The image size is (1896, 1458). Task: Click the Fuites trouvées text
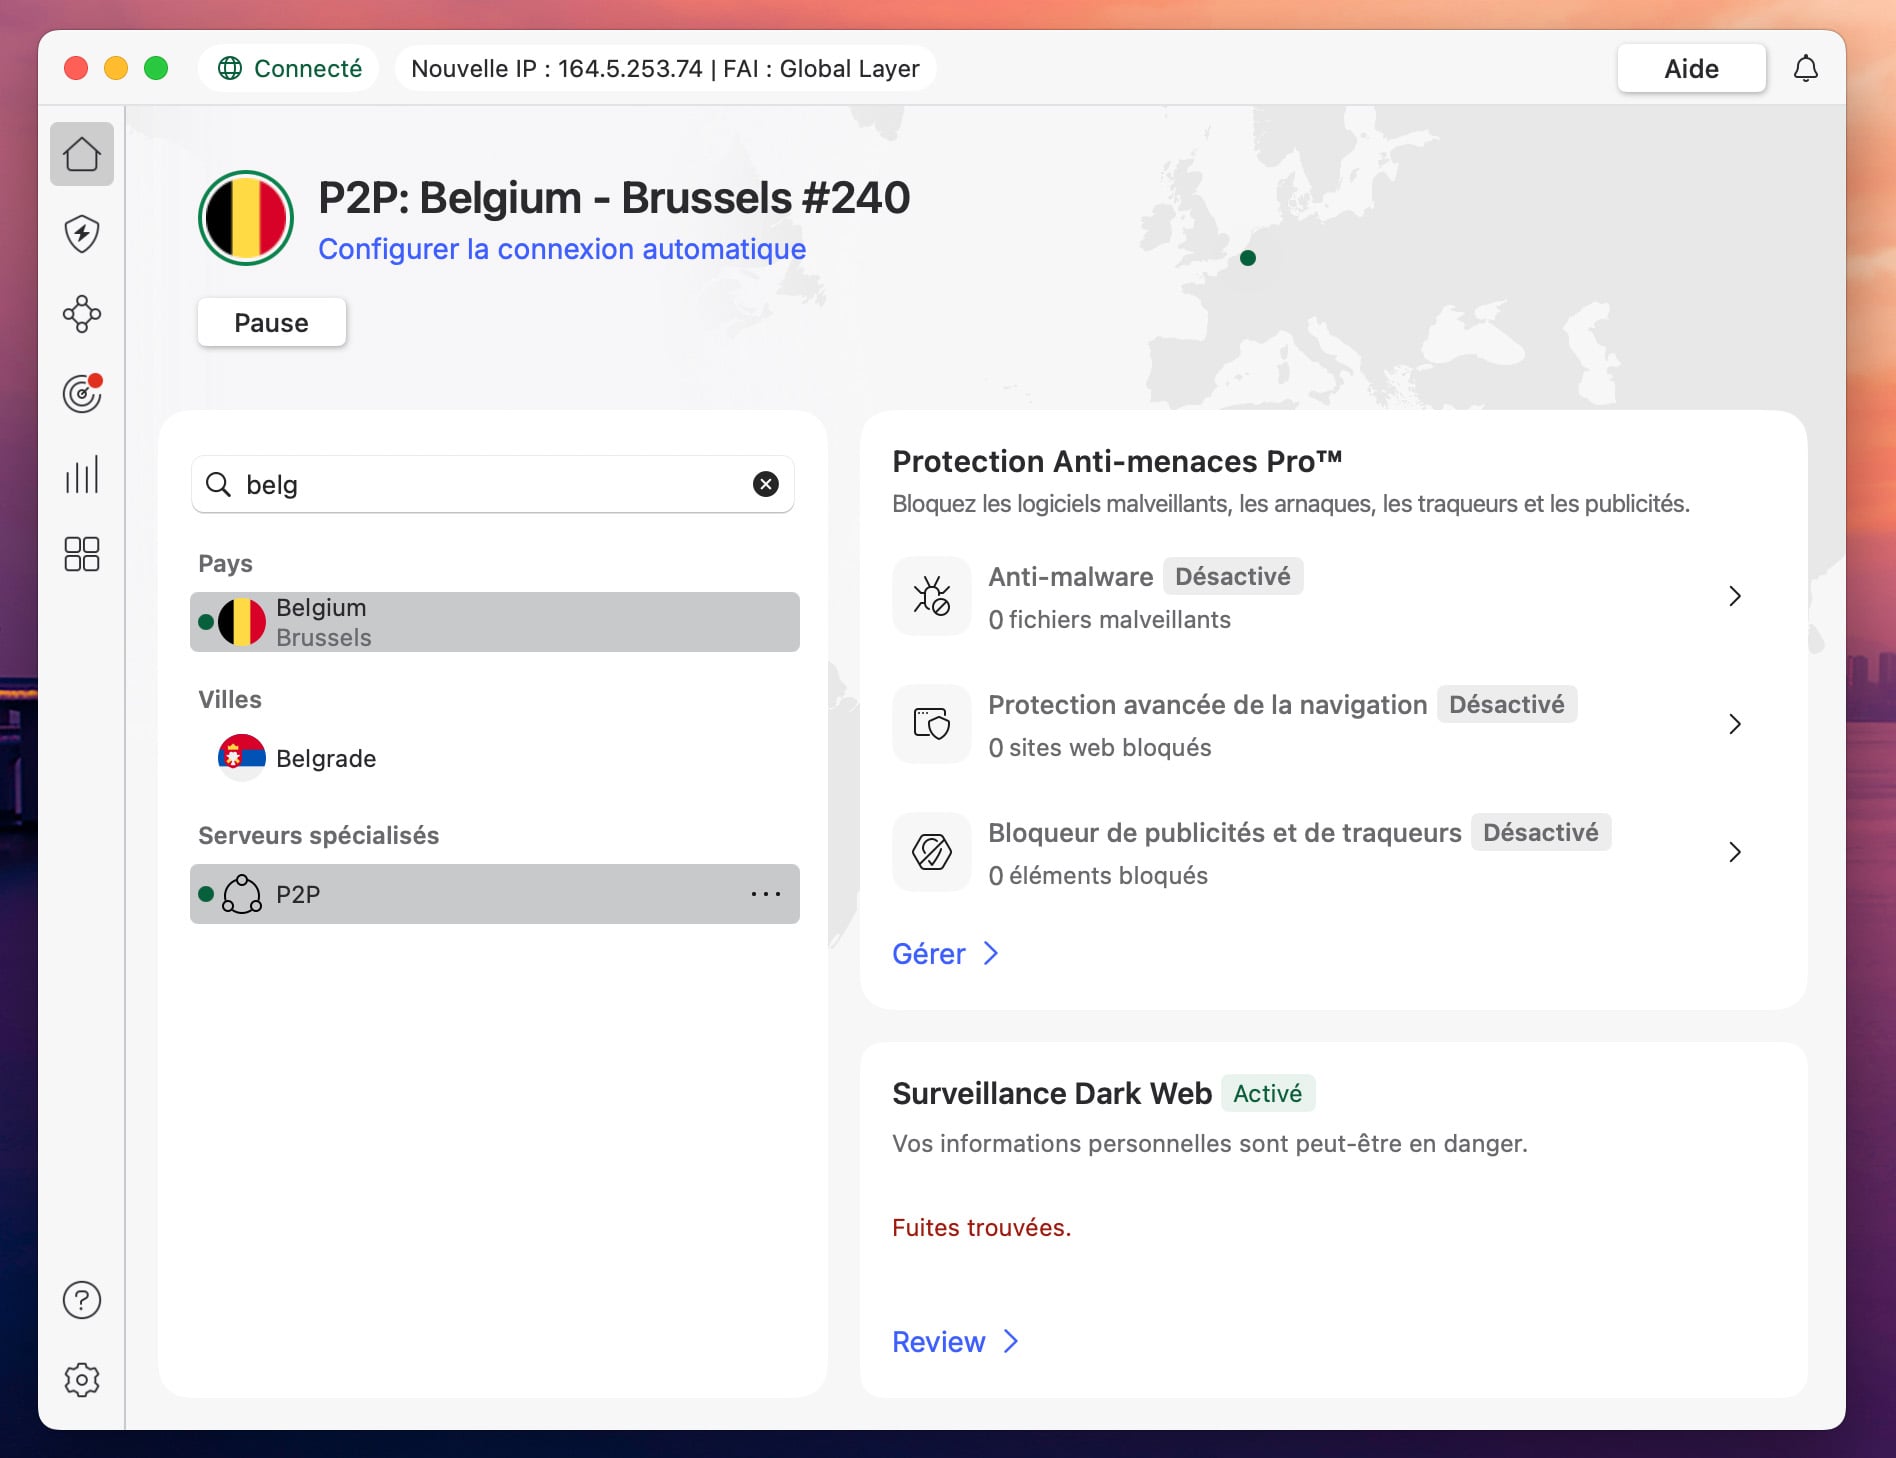coord(982,1227)
